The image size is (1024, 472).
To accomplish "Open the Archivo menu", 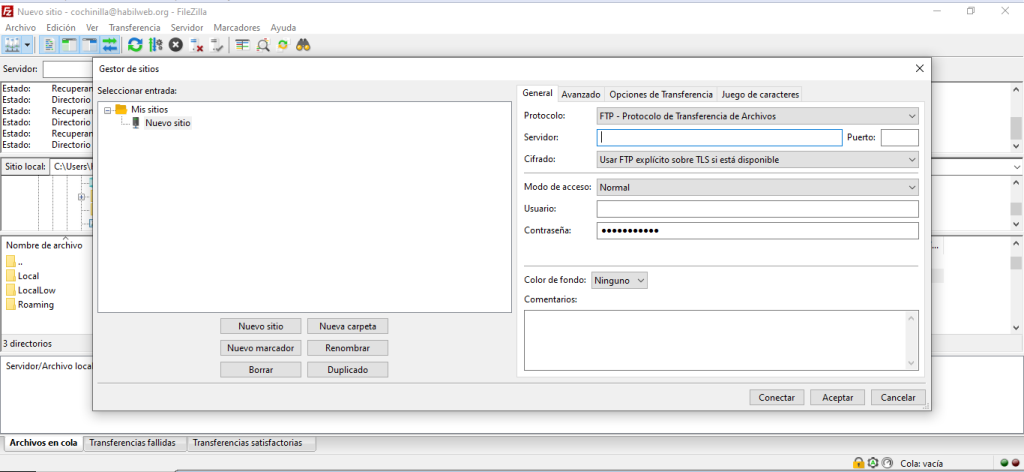I will (x=20, y=27).
